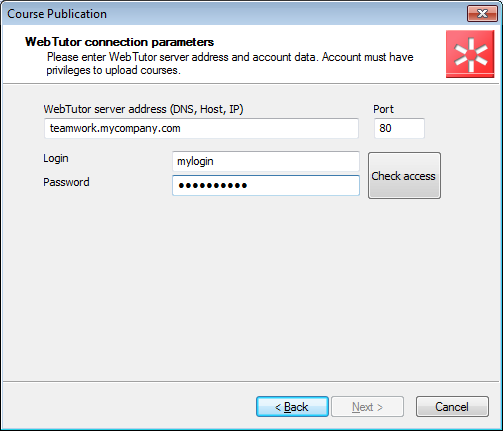
Task: Select the Port field containing 80
Action: point(399,128)
